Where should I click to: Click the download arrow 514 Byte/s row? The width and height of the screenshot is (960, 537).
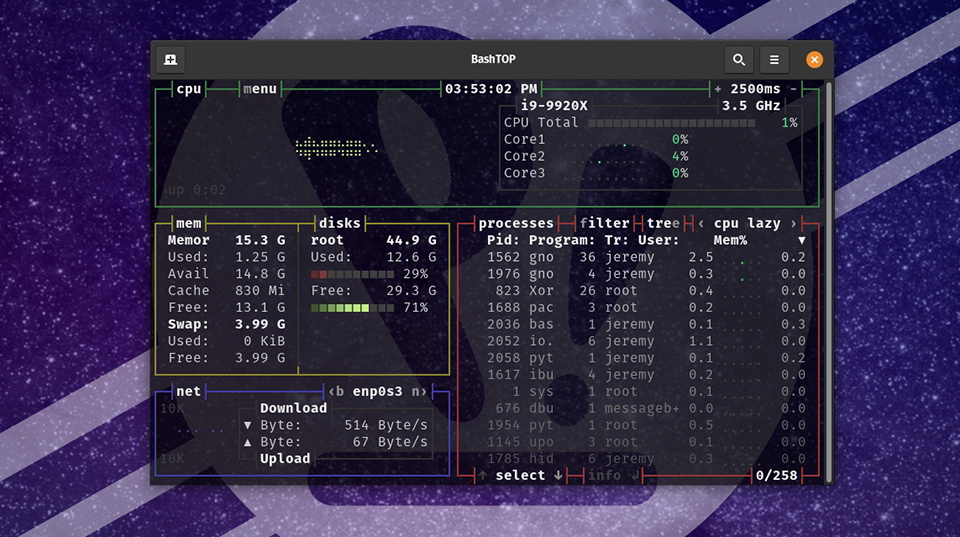pos(336,425)
